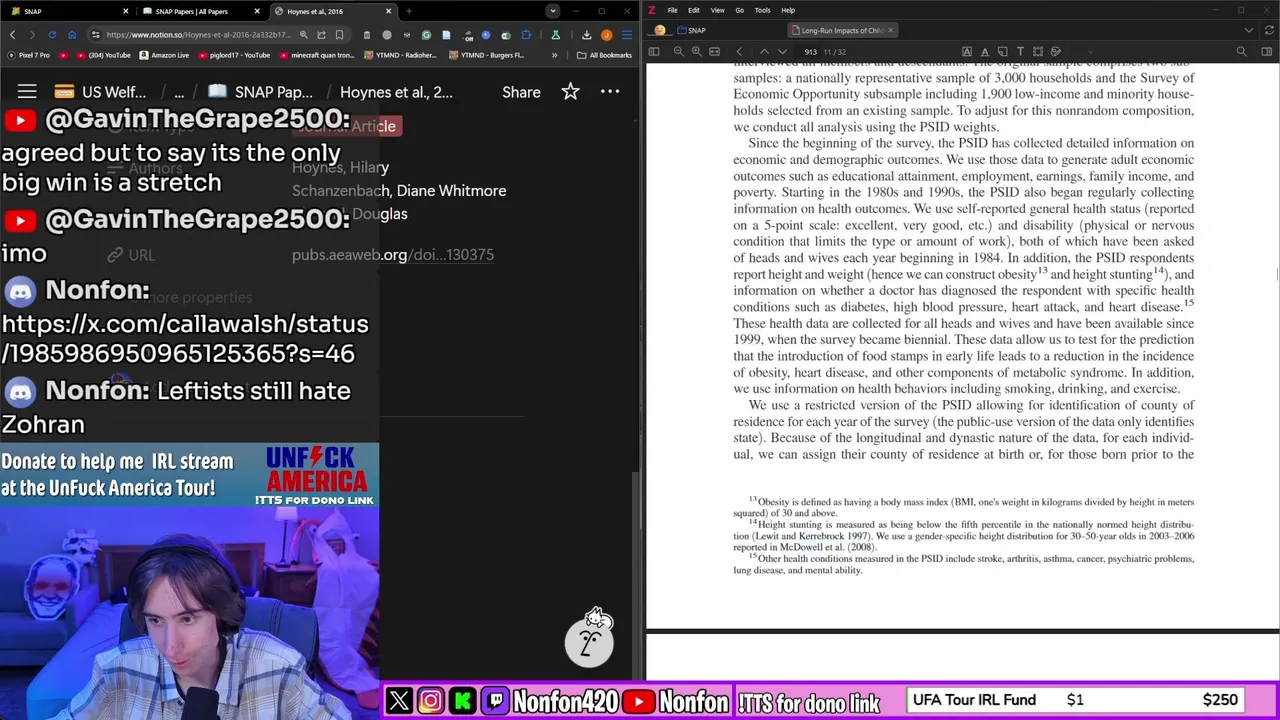The height and width of the screenshot is (720, 1280).
Task: Reload the Notion page
Action: pos(52,35)
